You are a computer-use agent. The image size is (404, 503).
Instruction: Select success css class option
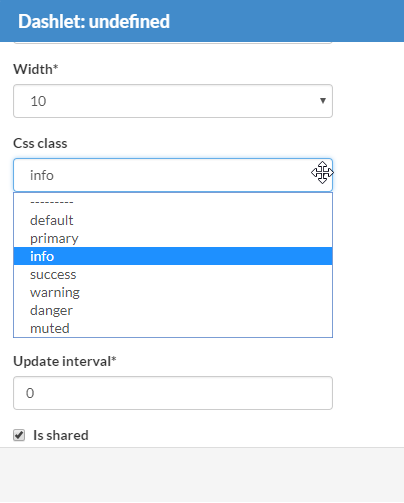click(173, 274)
